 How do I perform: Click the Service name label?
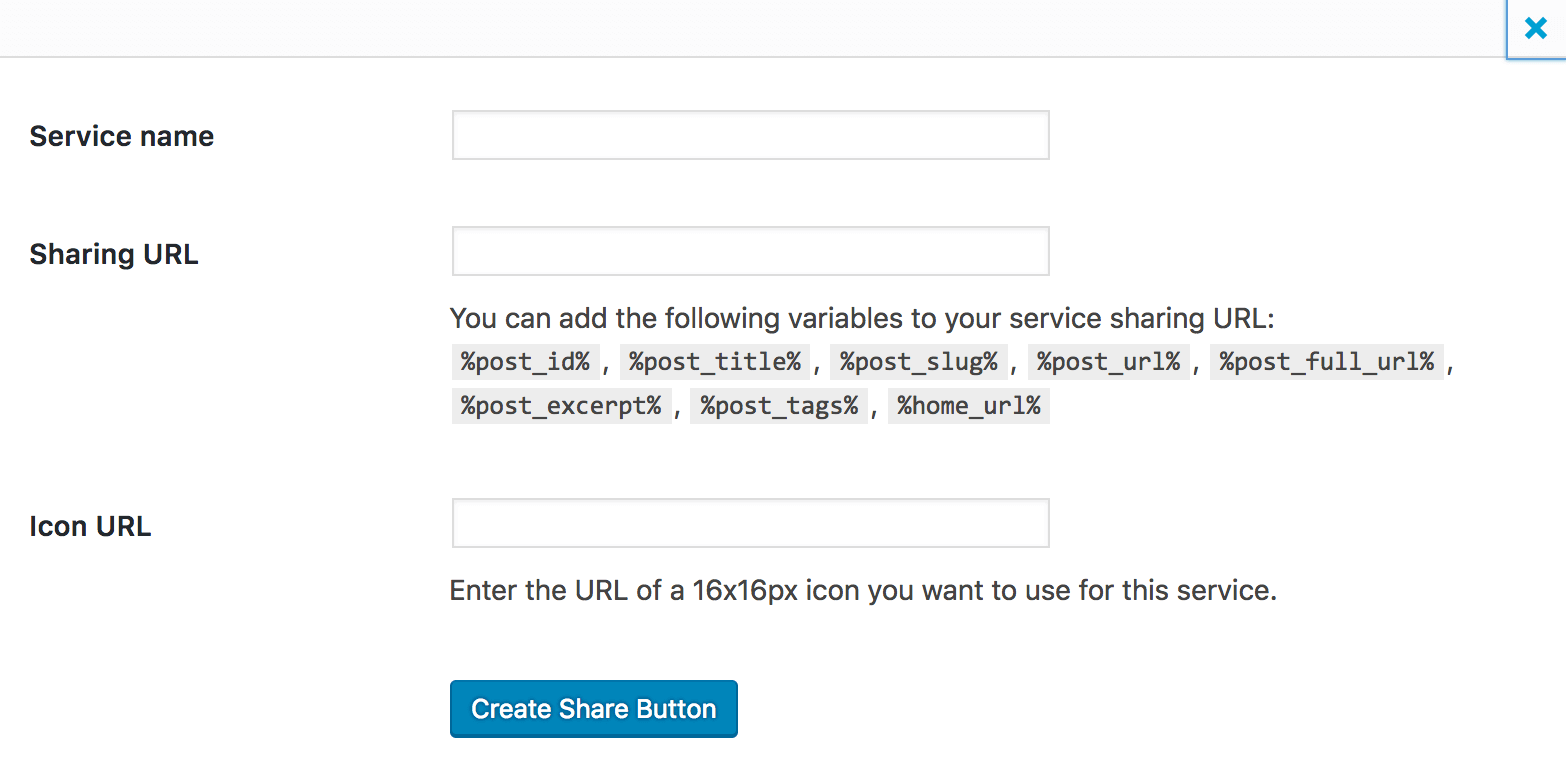(x=121, y=135)
